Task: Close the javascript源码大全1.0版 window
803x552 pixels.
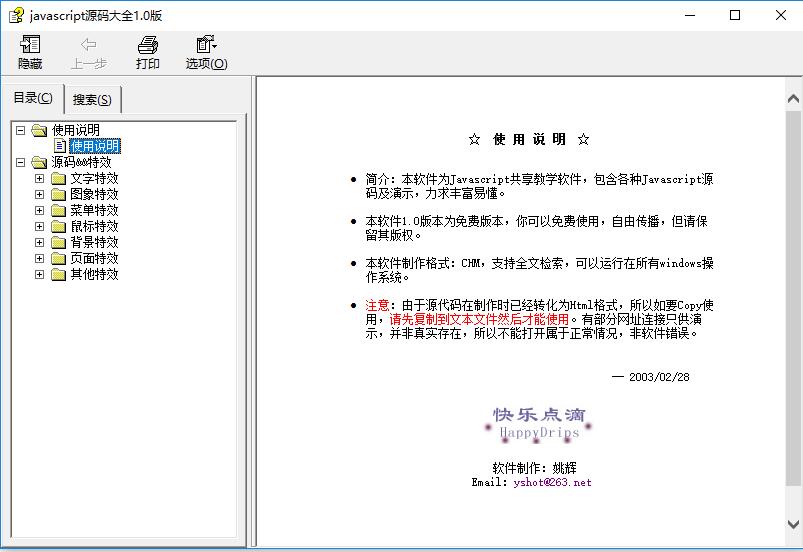Action: click(x=780, y=15)
